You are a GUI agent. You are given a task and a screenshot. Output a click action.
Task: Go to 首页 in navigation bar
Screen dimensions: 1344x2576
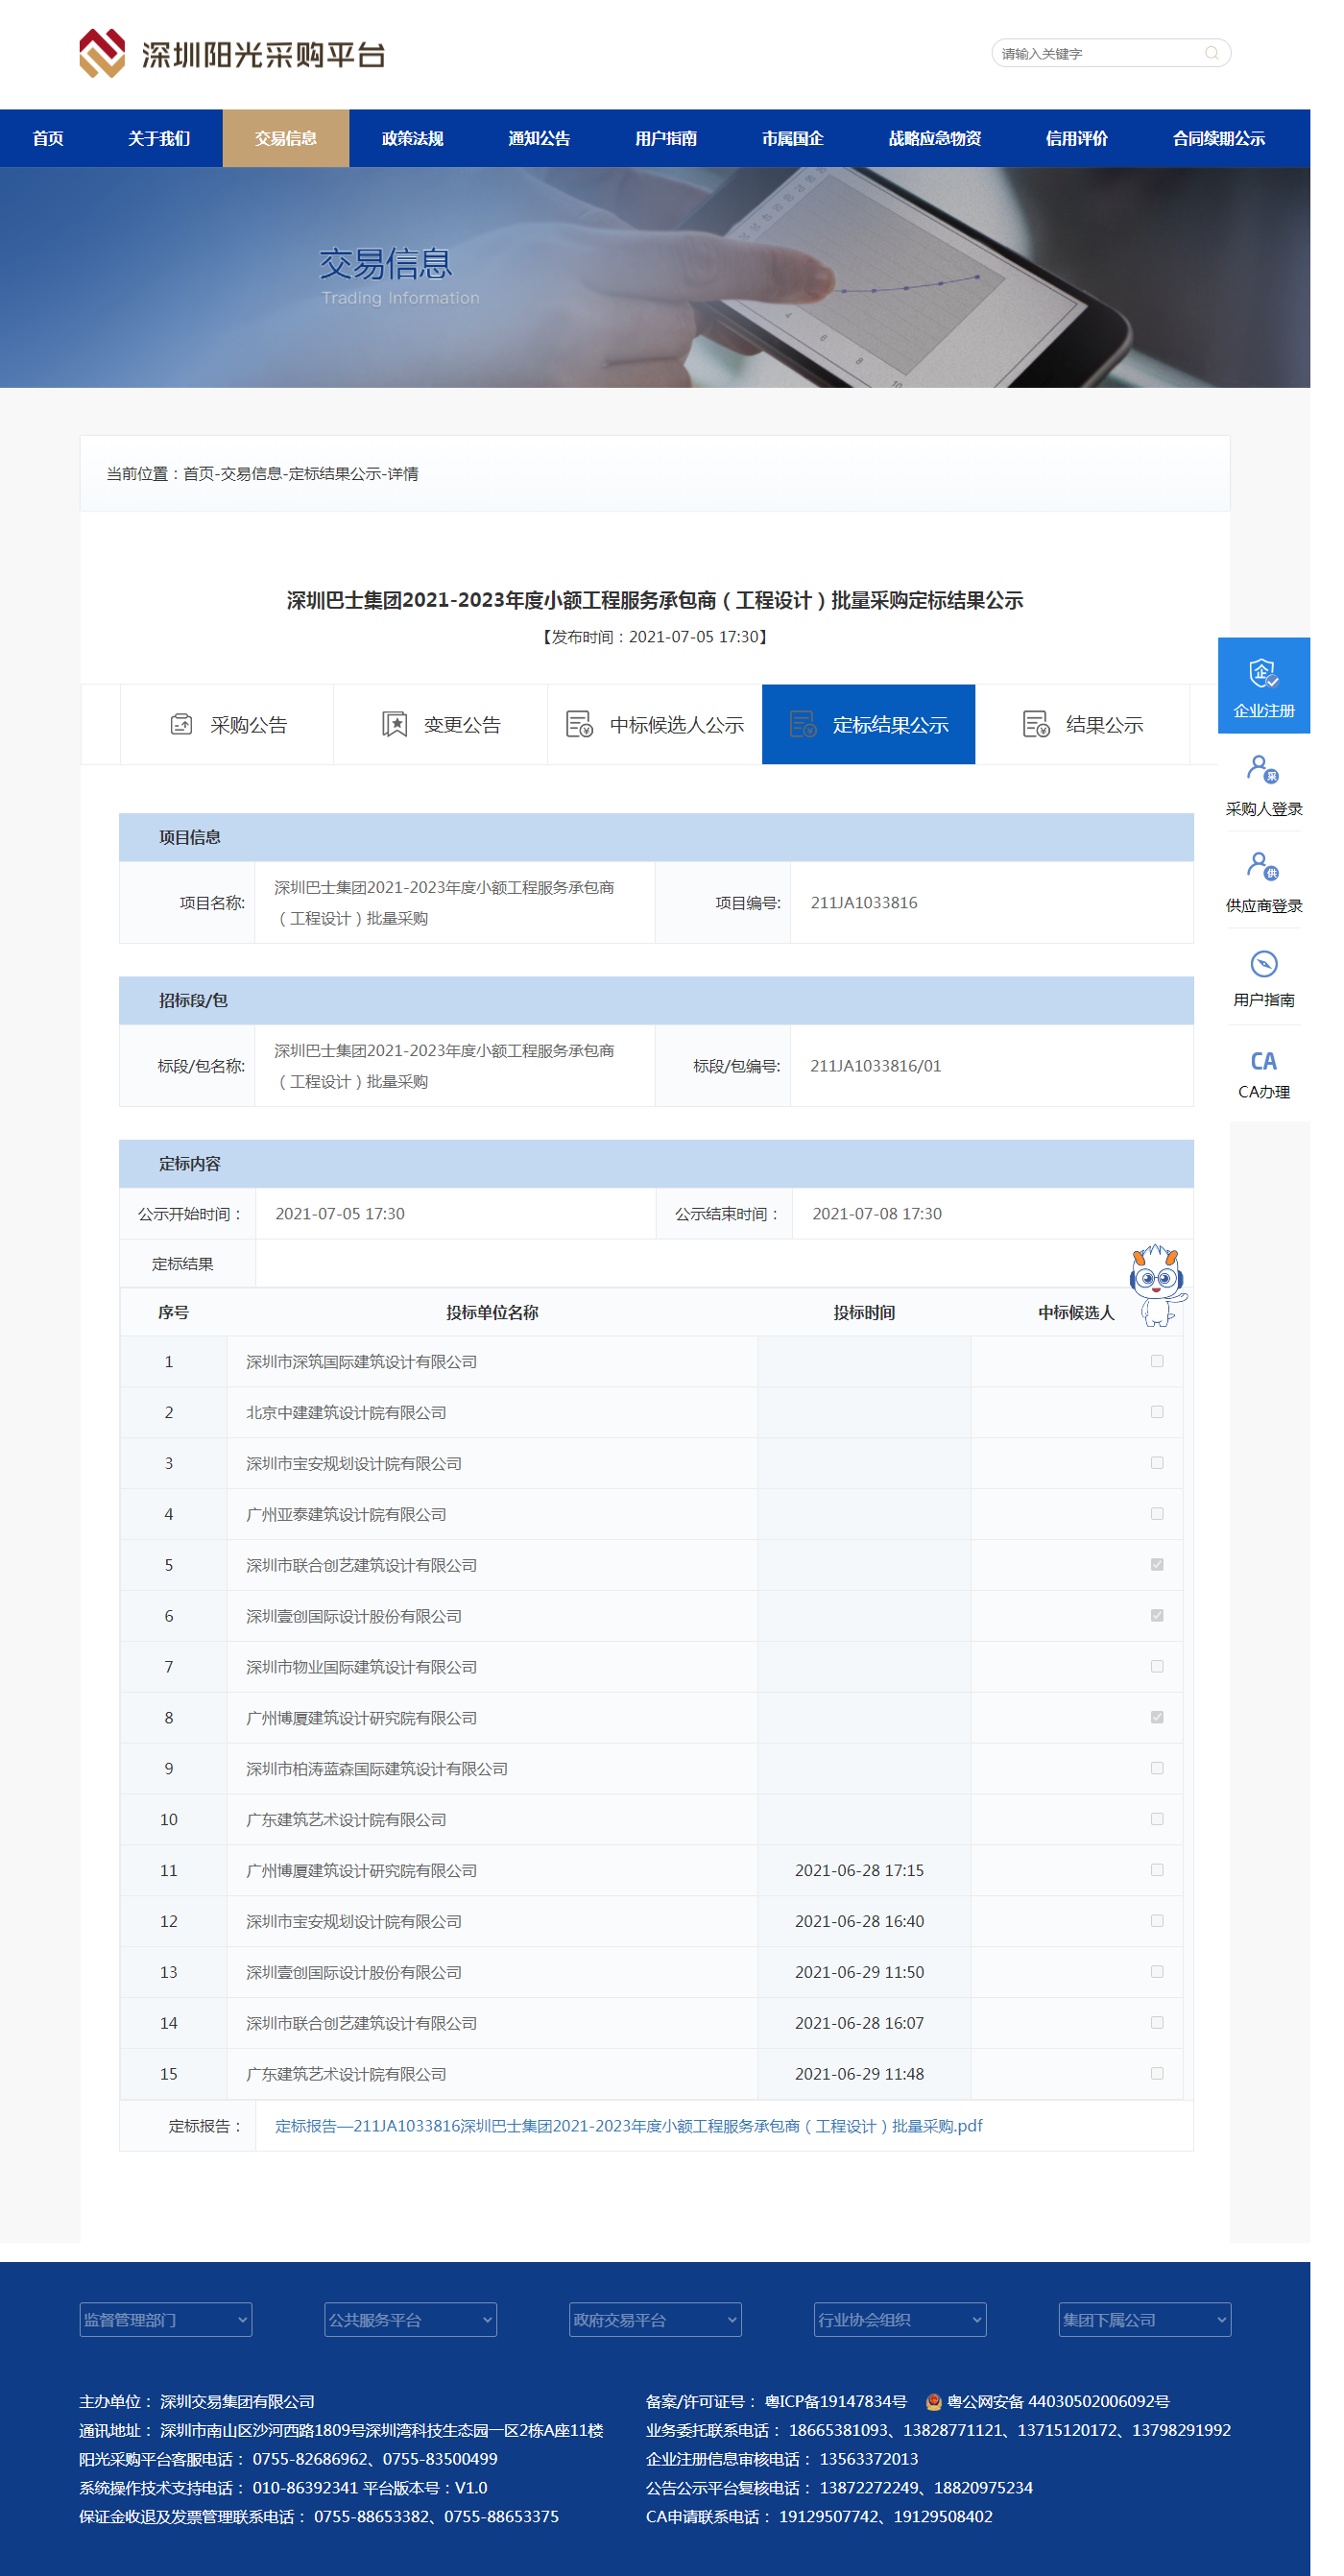[x=48, y=138]
